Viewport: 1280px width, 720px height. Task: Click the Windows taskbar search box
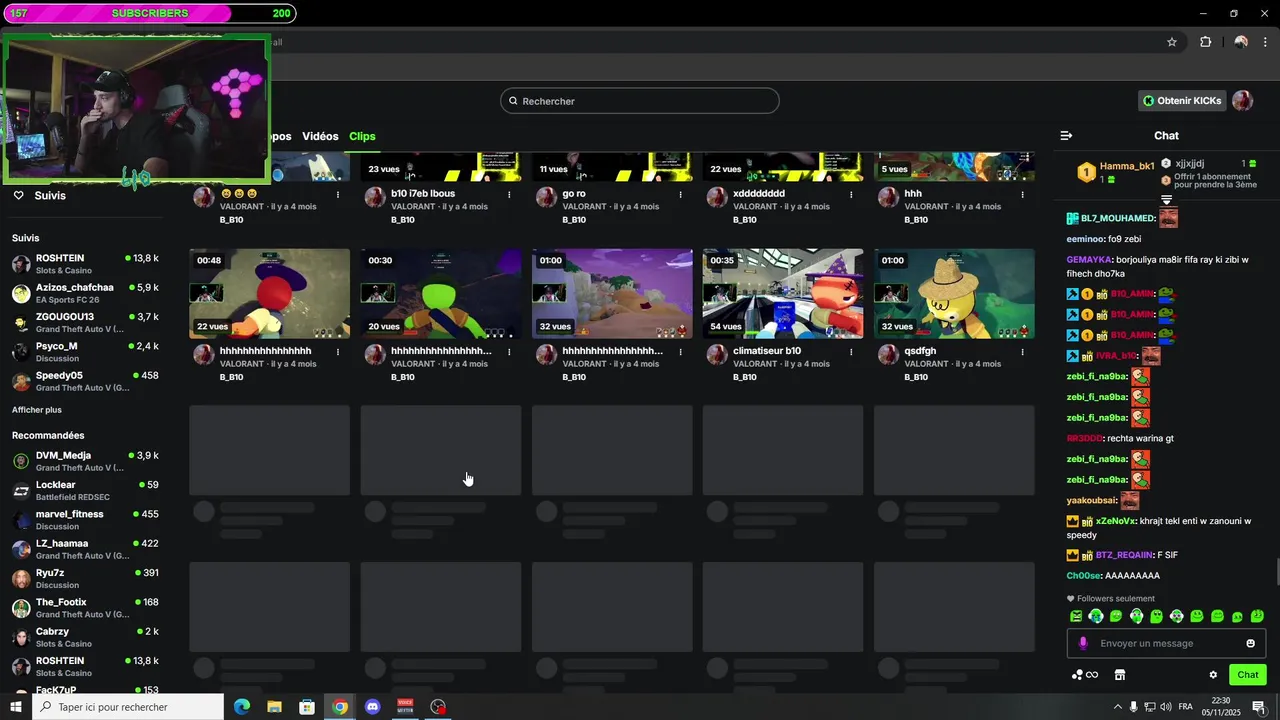pyautogui.click(x=128, y=707)
